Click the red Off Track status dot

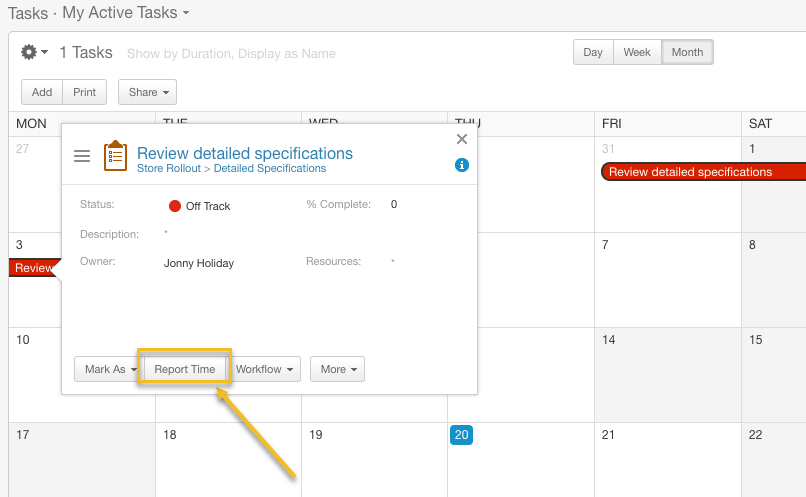coord(175,206)
